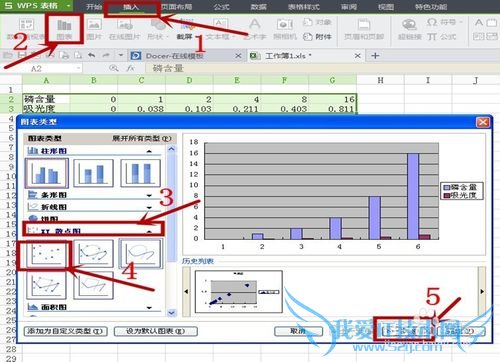Switch to the 开始 ribbon tab
500x362 pixels.
click(94, 7)
